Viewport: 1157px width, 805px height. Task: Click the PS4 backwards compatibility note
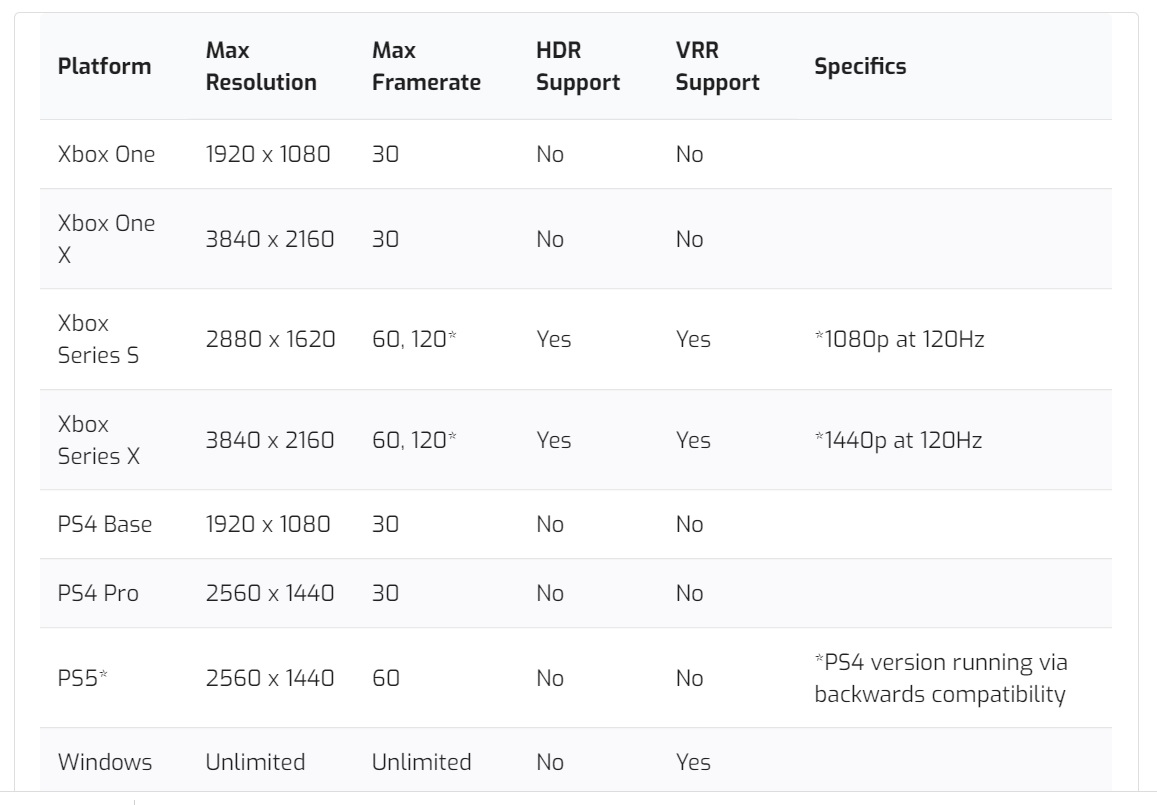point(941,678)
